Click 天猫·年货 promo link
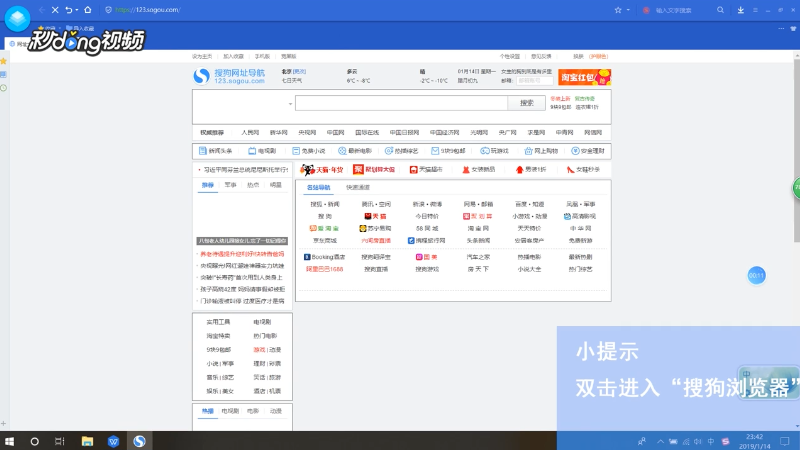The image size is (800, 450). tap(322, 169)
